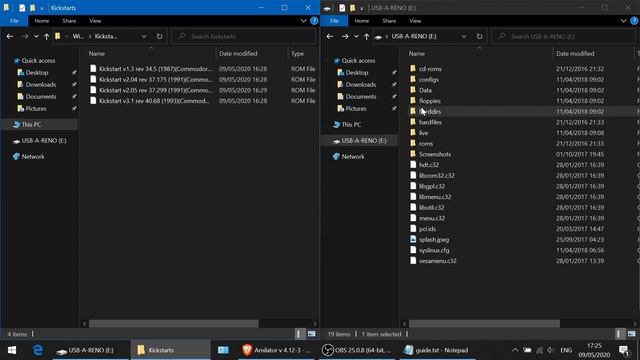This screenshot has width=640, height=360.
Task: Go forward in USB-A-RENO window
Action: click(345, 36)
